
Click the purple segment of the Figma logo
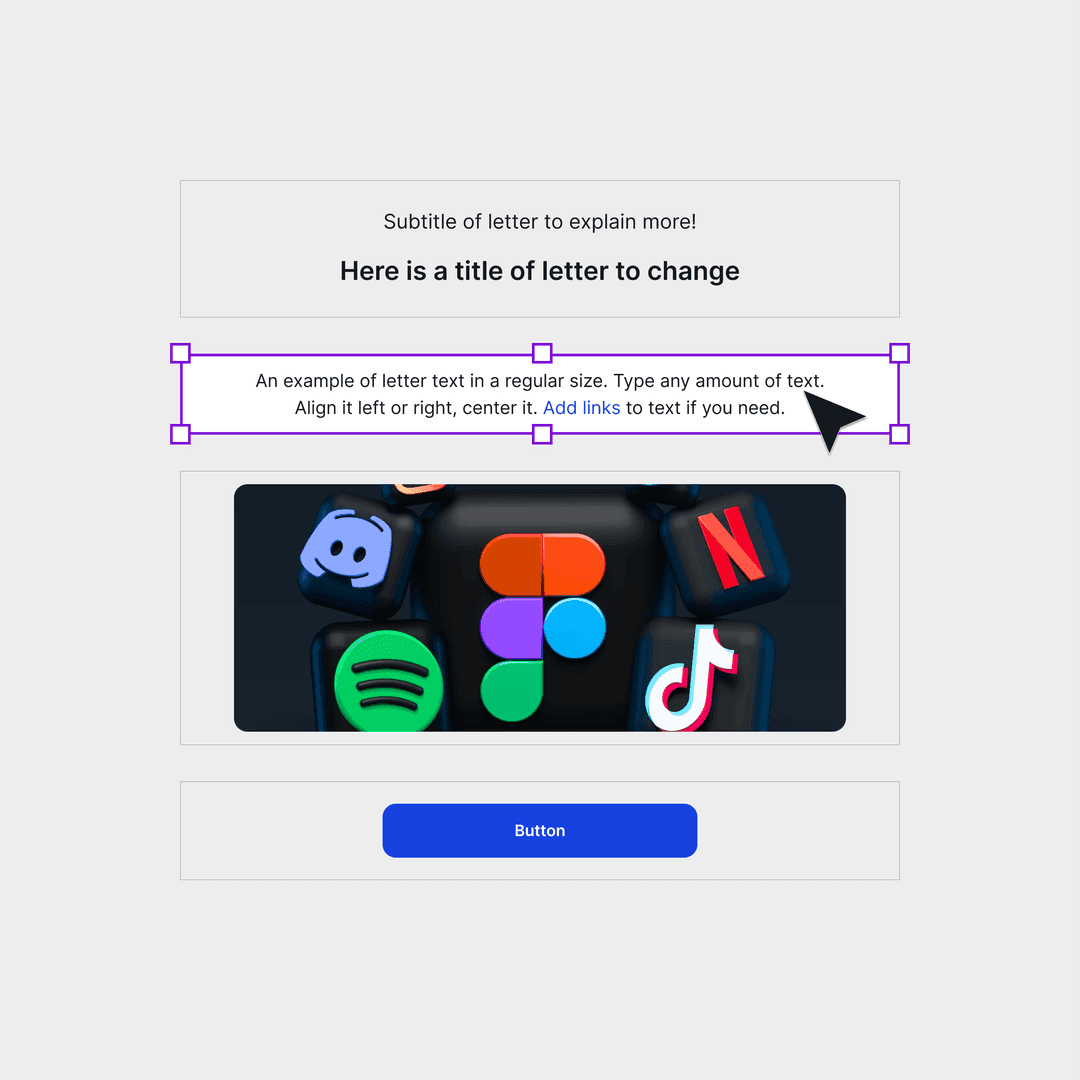point(511,628)
